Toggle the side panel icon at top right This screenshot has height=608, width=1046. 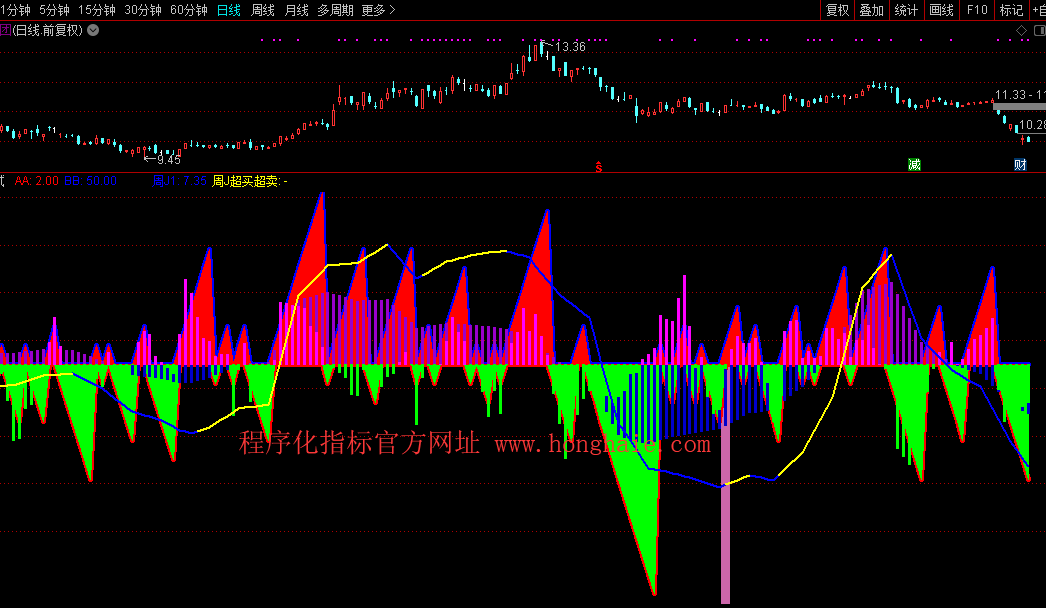[x=1039, y=30]
